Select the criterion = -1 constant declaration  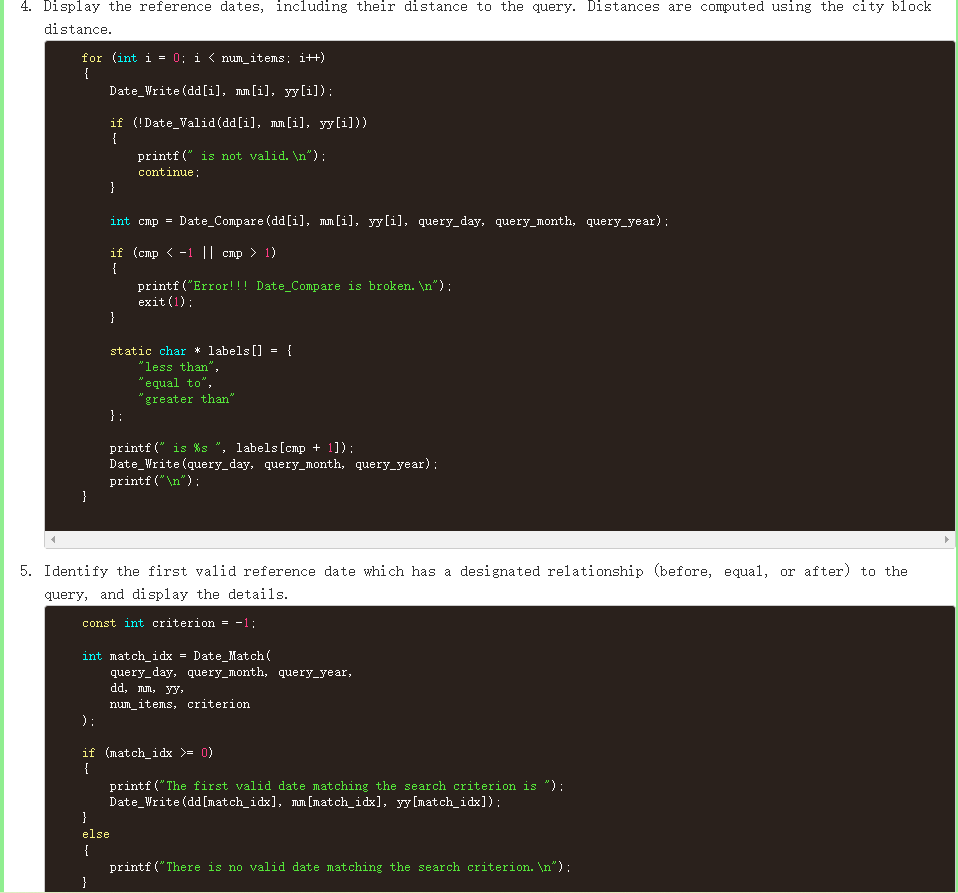click(x=168, y=623)
